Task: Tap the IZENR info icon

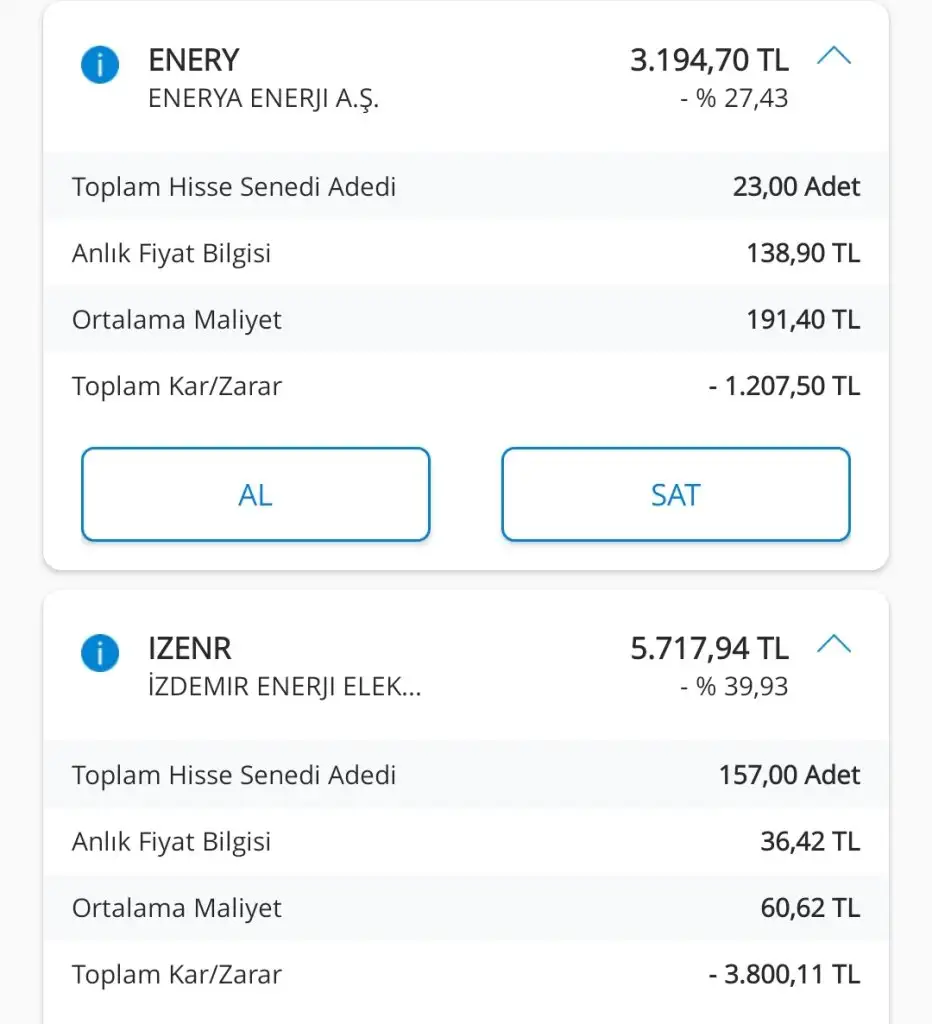Action: 99,654
